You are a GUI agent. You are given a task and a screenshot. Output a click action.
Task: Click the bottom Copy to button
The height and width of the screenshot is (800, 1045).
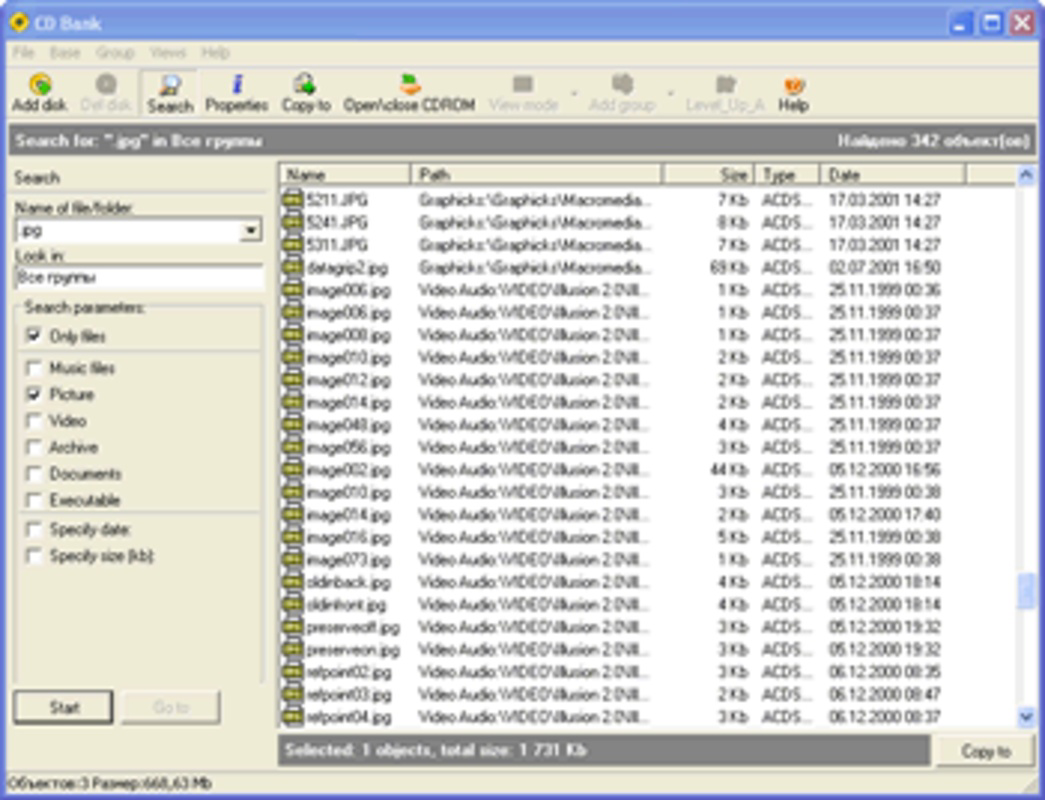tap(986, 749)
